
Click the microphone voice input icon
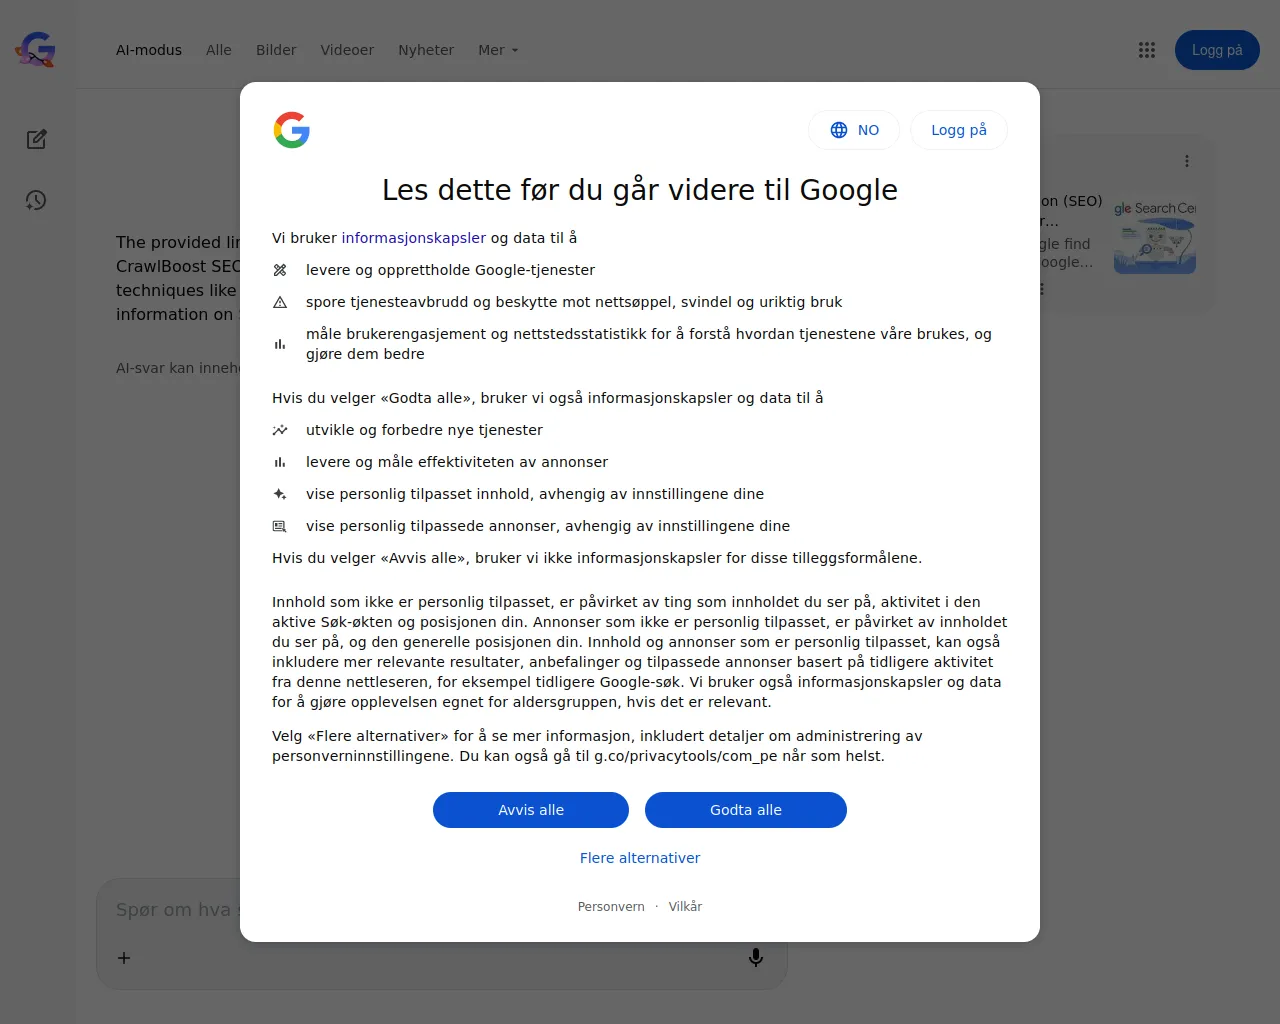click(756, 958)
